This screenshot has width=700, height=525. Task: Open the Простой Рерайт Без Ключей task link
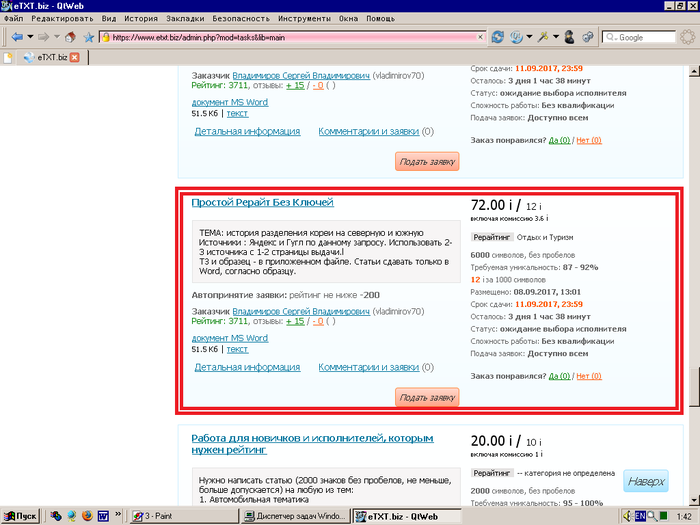(261, 203)
